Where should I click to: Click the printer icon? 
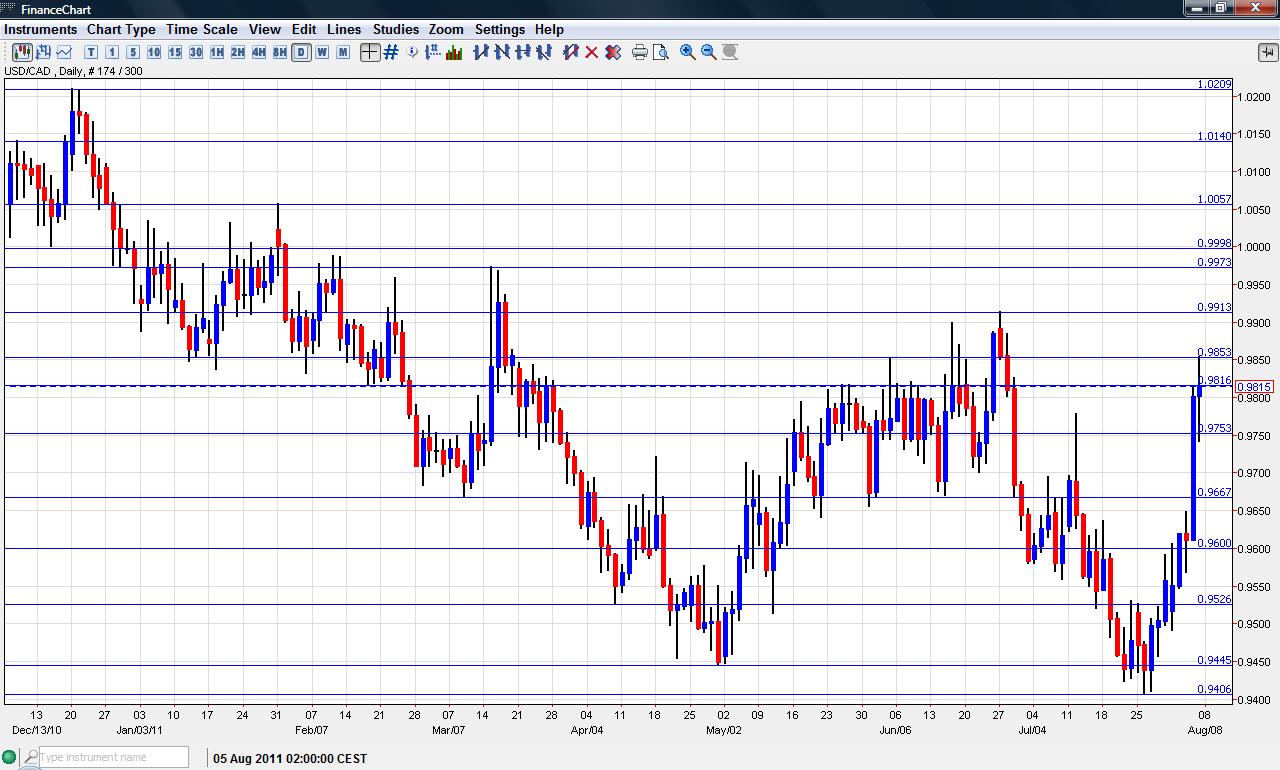pyautogui.click(x=640, y=52)
